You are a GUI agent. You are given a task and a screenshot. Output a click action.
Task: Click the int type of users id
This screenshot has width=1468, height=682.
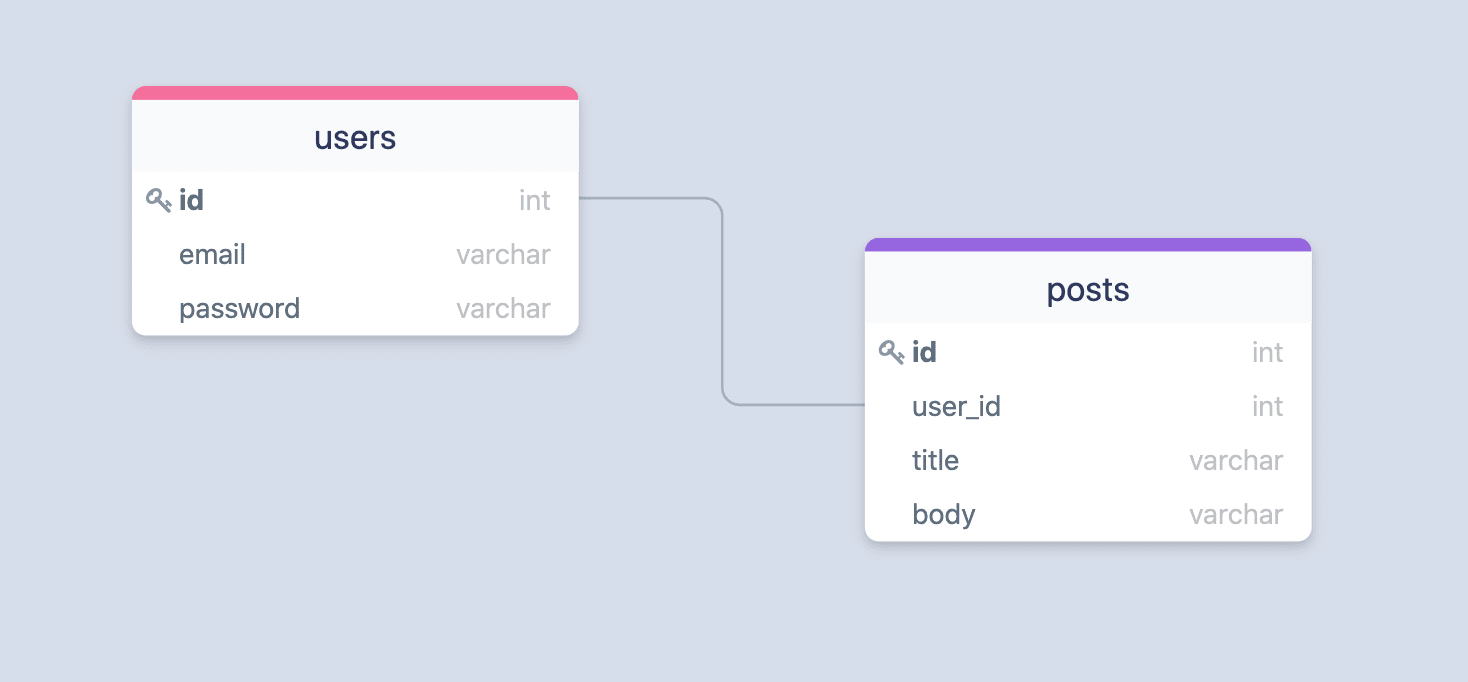tap(534, 200)
